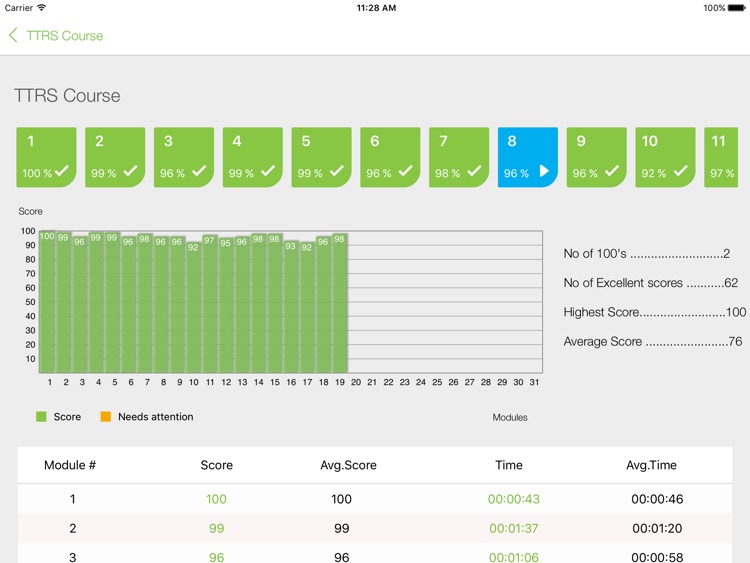Click checkmark icon on module 3 tile
Viewport: 750px width, 563px height.
[199, 171]
